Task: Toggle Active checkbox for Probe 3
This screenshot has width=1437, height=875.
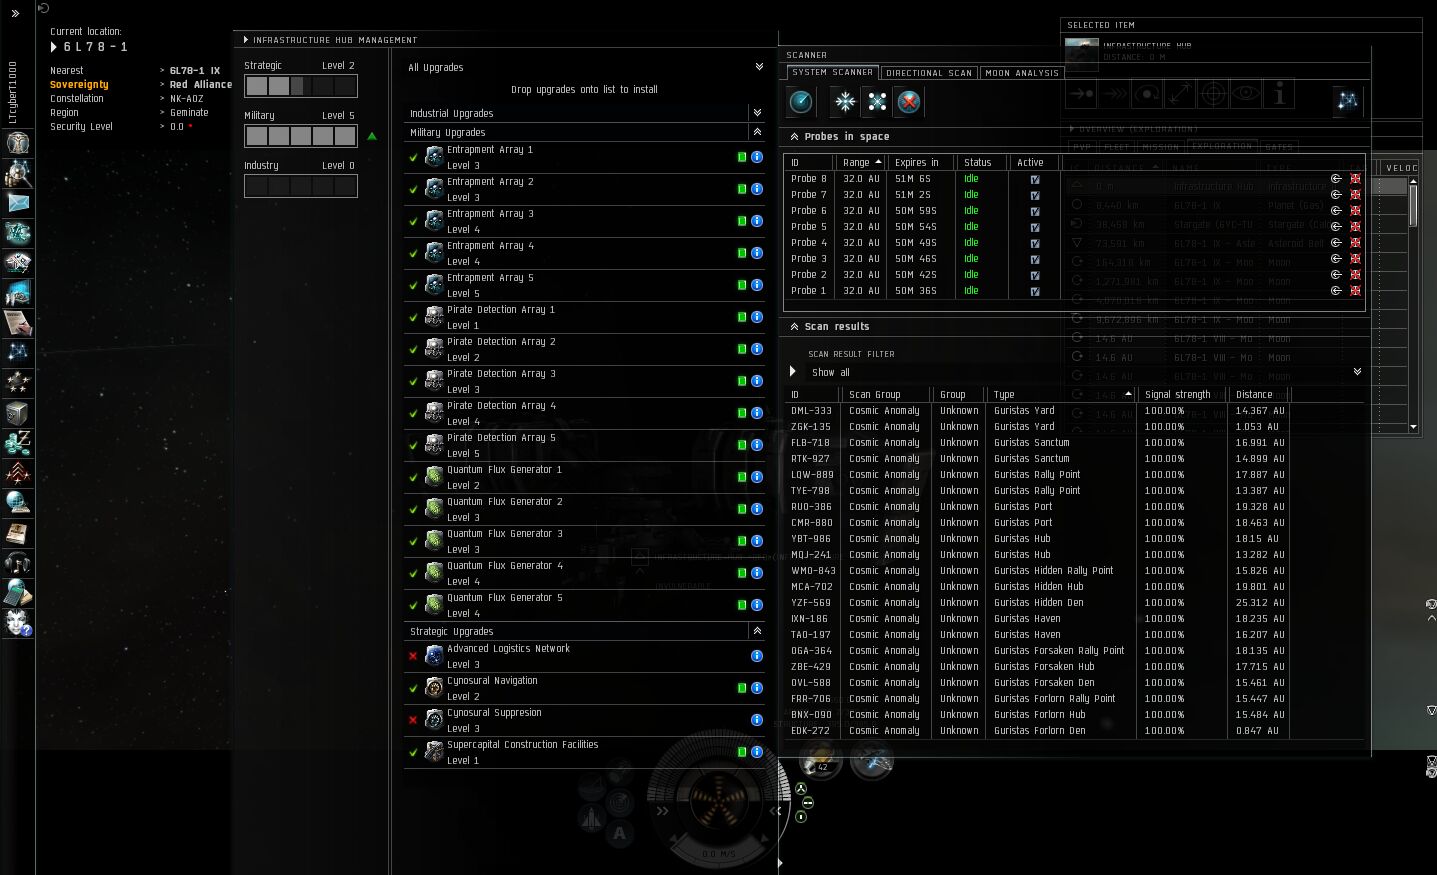Action: click(1035, 260)
